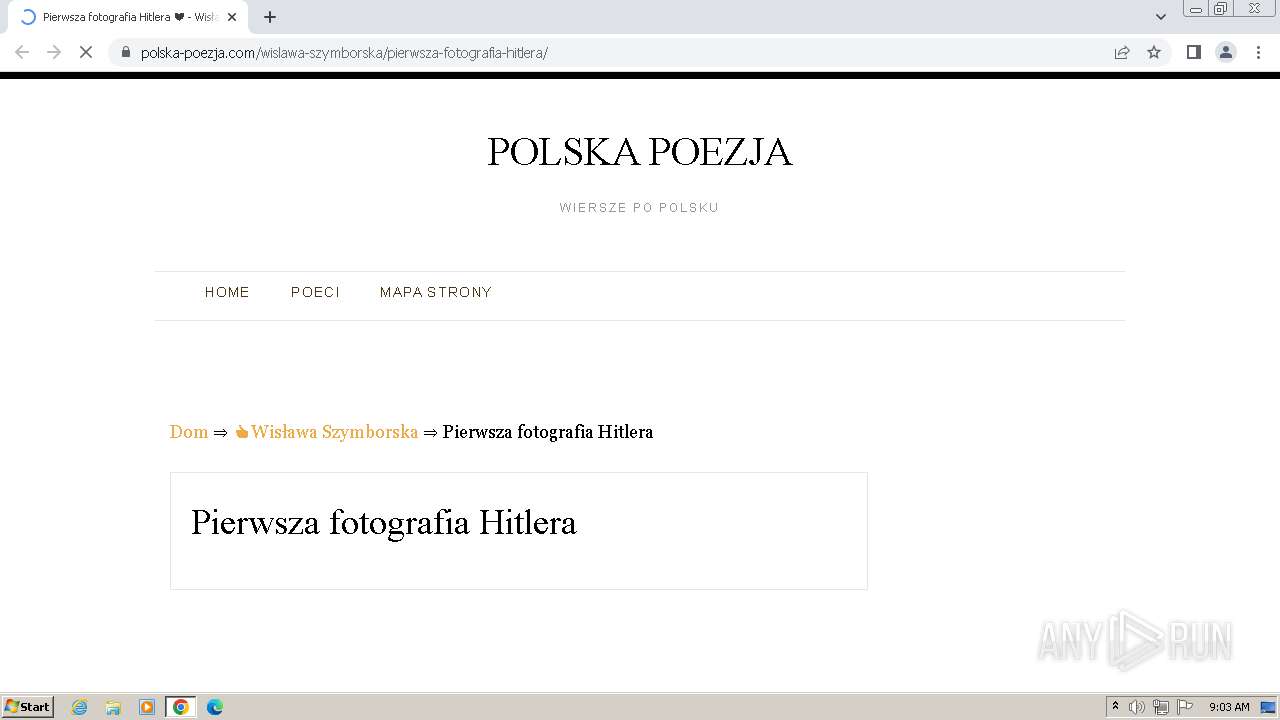1280x720 pixels.
Task: Follow the Dom breadcrumb link
Action: [189, 432]
